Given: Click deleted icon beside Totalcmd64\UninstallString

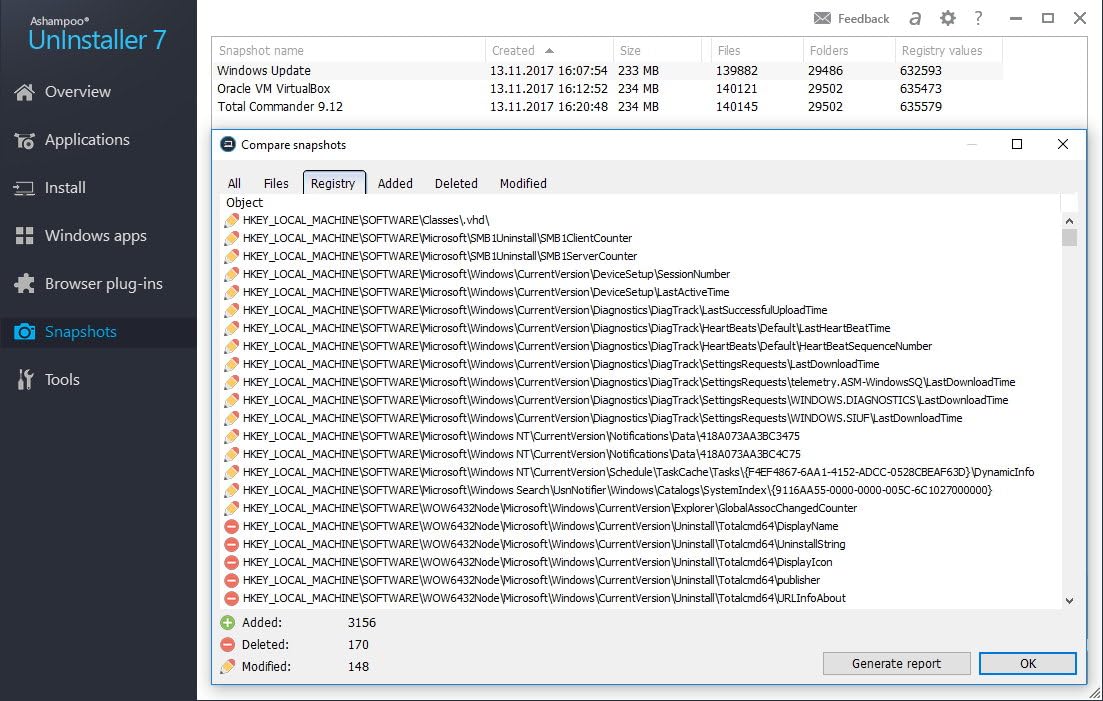Looking at the screenshot, I should click(231, 544).
